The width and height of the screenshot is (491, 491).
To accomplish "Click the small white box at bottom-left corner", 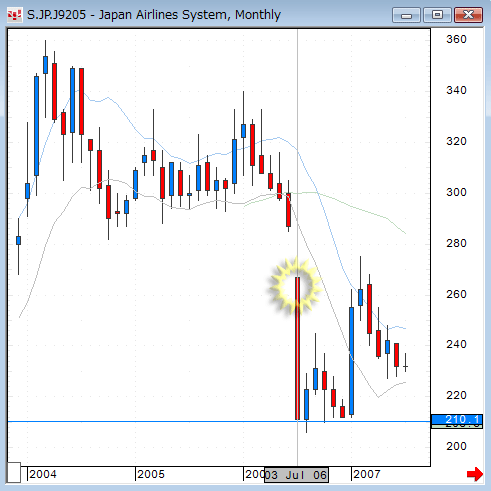I will [14, 472].
